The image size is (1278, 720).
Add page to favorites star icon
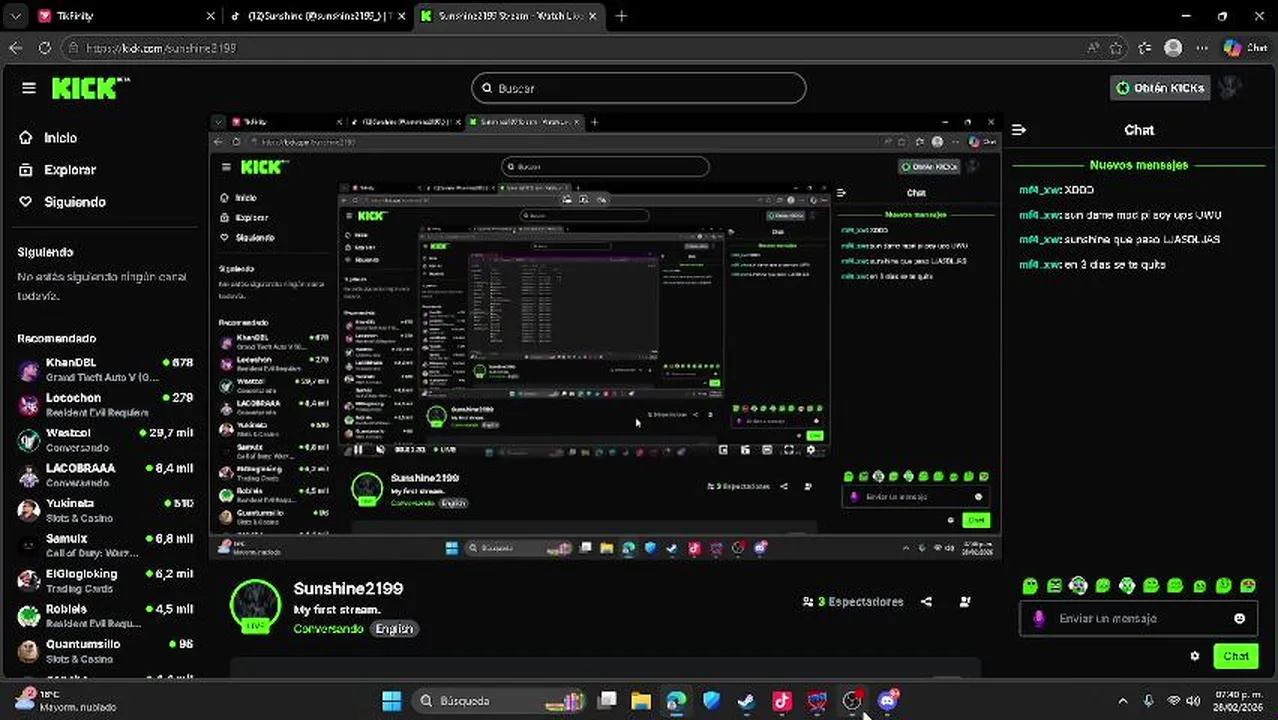1116,48
